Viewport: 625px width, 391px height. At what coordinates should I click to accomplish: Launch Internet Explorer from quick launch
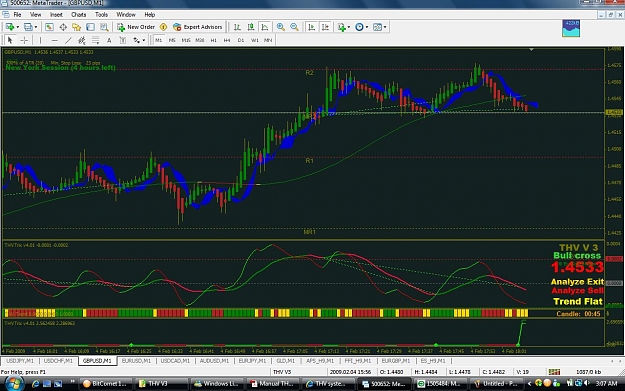35,384
